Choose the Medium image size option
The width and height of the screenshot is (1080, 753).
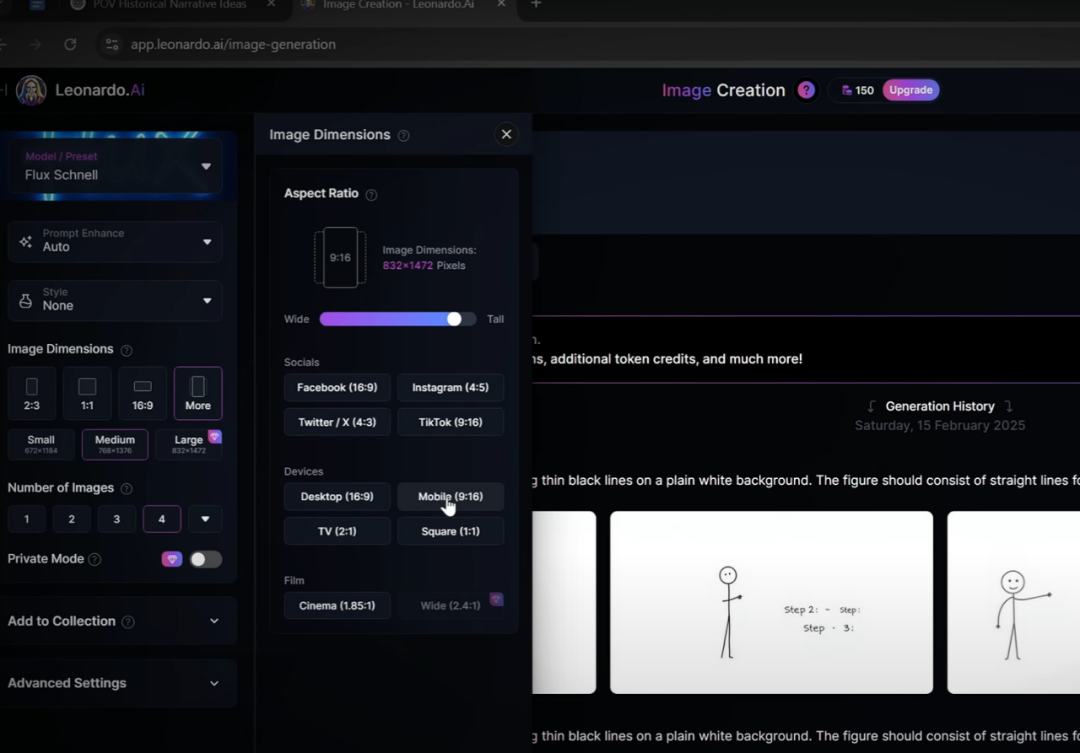coord(114,444)
